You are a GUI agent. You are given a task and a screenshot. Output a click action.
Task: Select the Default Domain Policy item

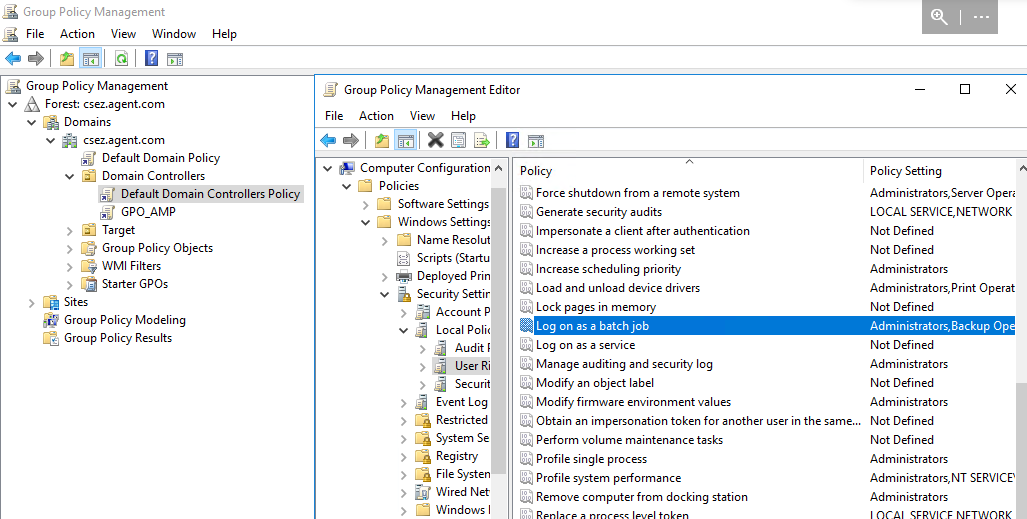click(x=160, y=158)
